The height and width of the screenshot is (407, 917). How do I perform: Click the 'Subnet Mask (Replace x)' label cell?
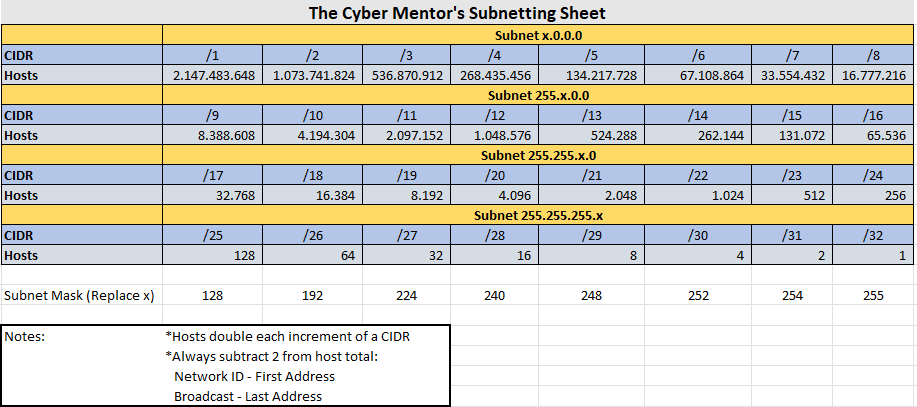[x=81, y=296]
